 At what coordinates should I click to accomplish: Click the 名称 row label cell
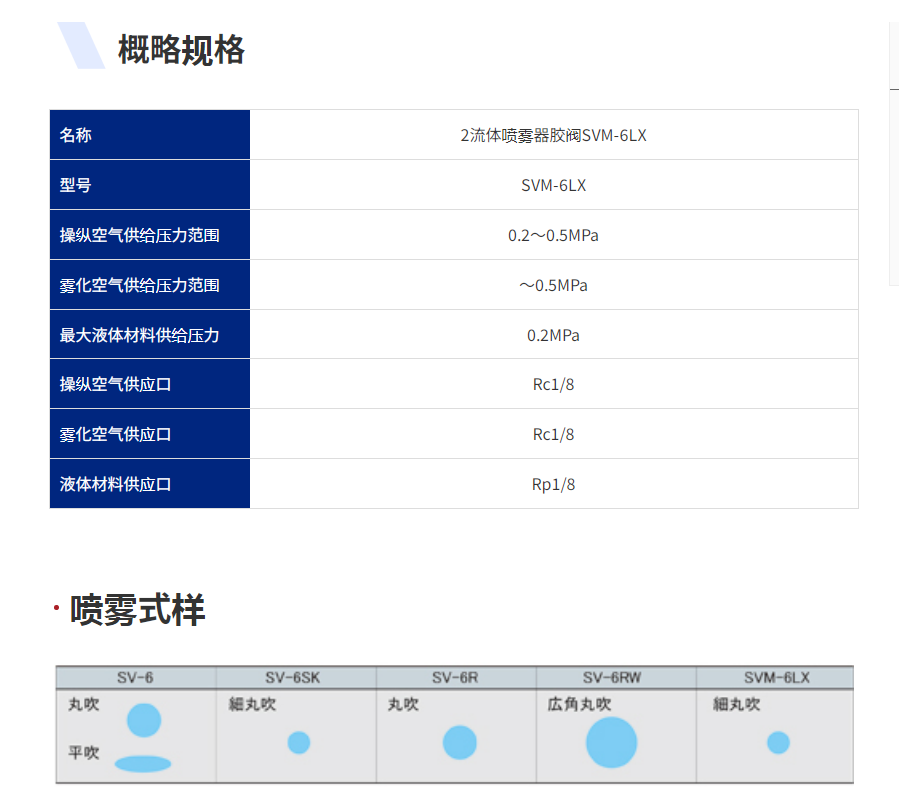[x=150, y=135]
